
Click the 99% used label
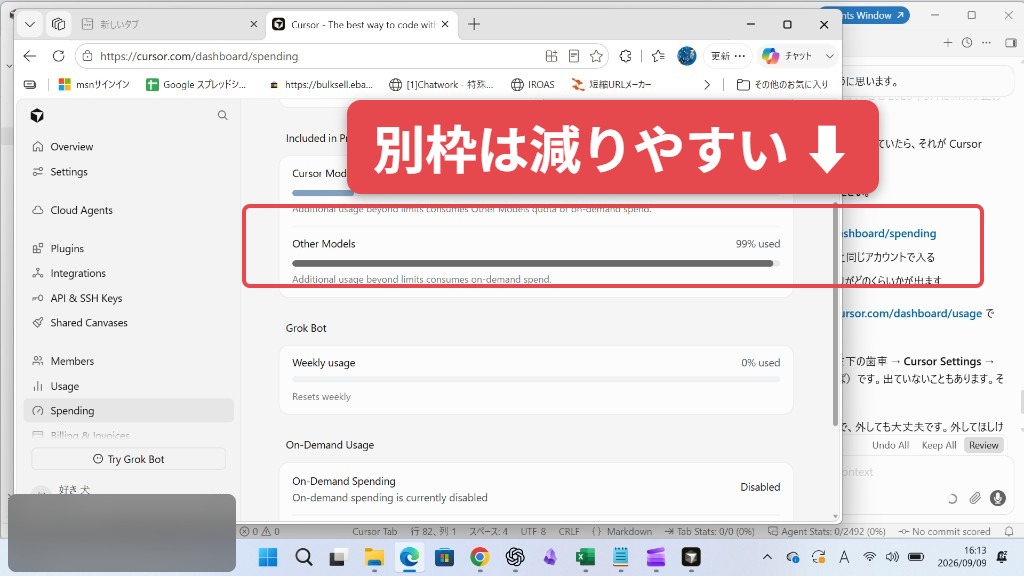[x=758, y=244]
